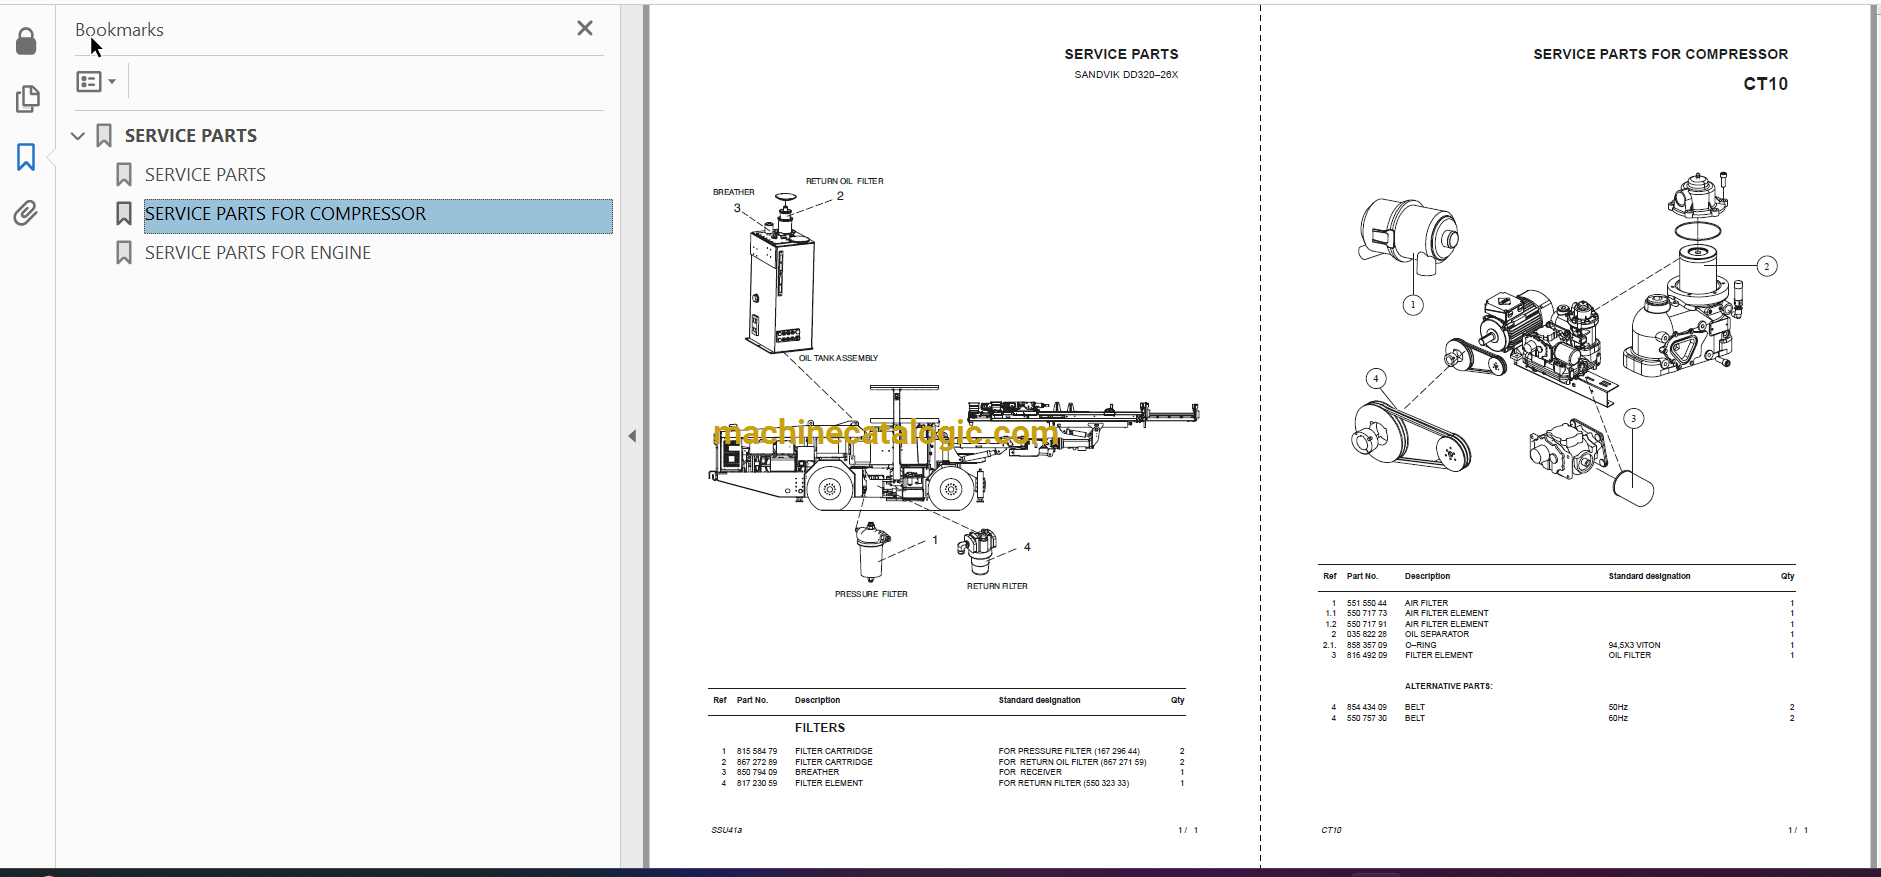The width and height of the screenshot is (1881, 877).
Task: Open SERVICE PARTS FOR ENGINE bookmark
Action: coord(258,253)
